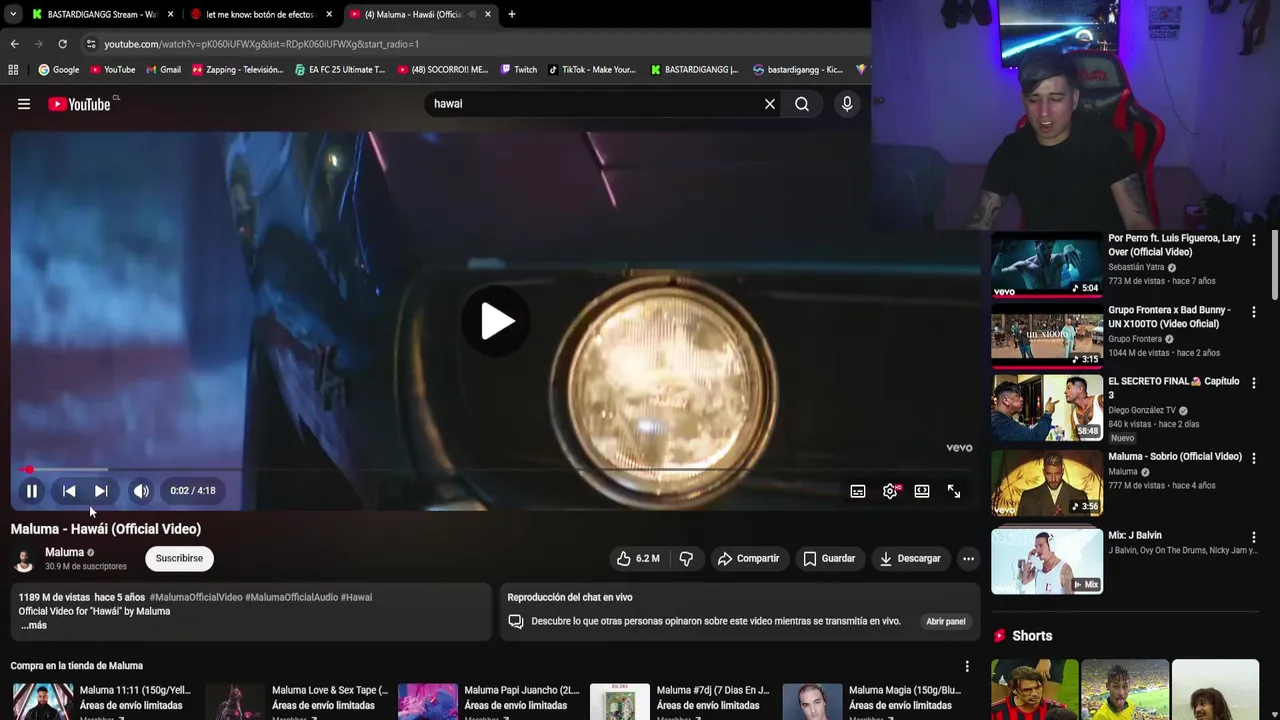Skip to the previous video

69,491
